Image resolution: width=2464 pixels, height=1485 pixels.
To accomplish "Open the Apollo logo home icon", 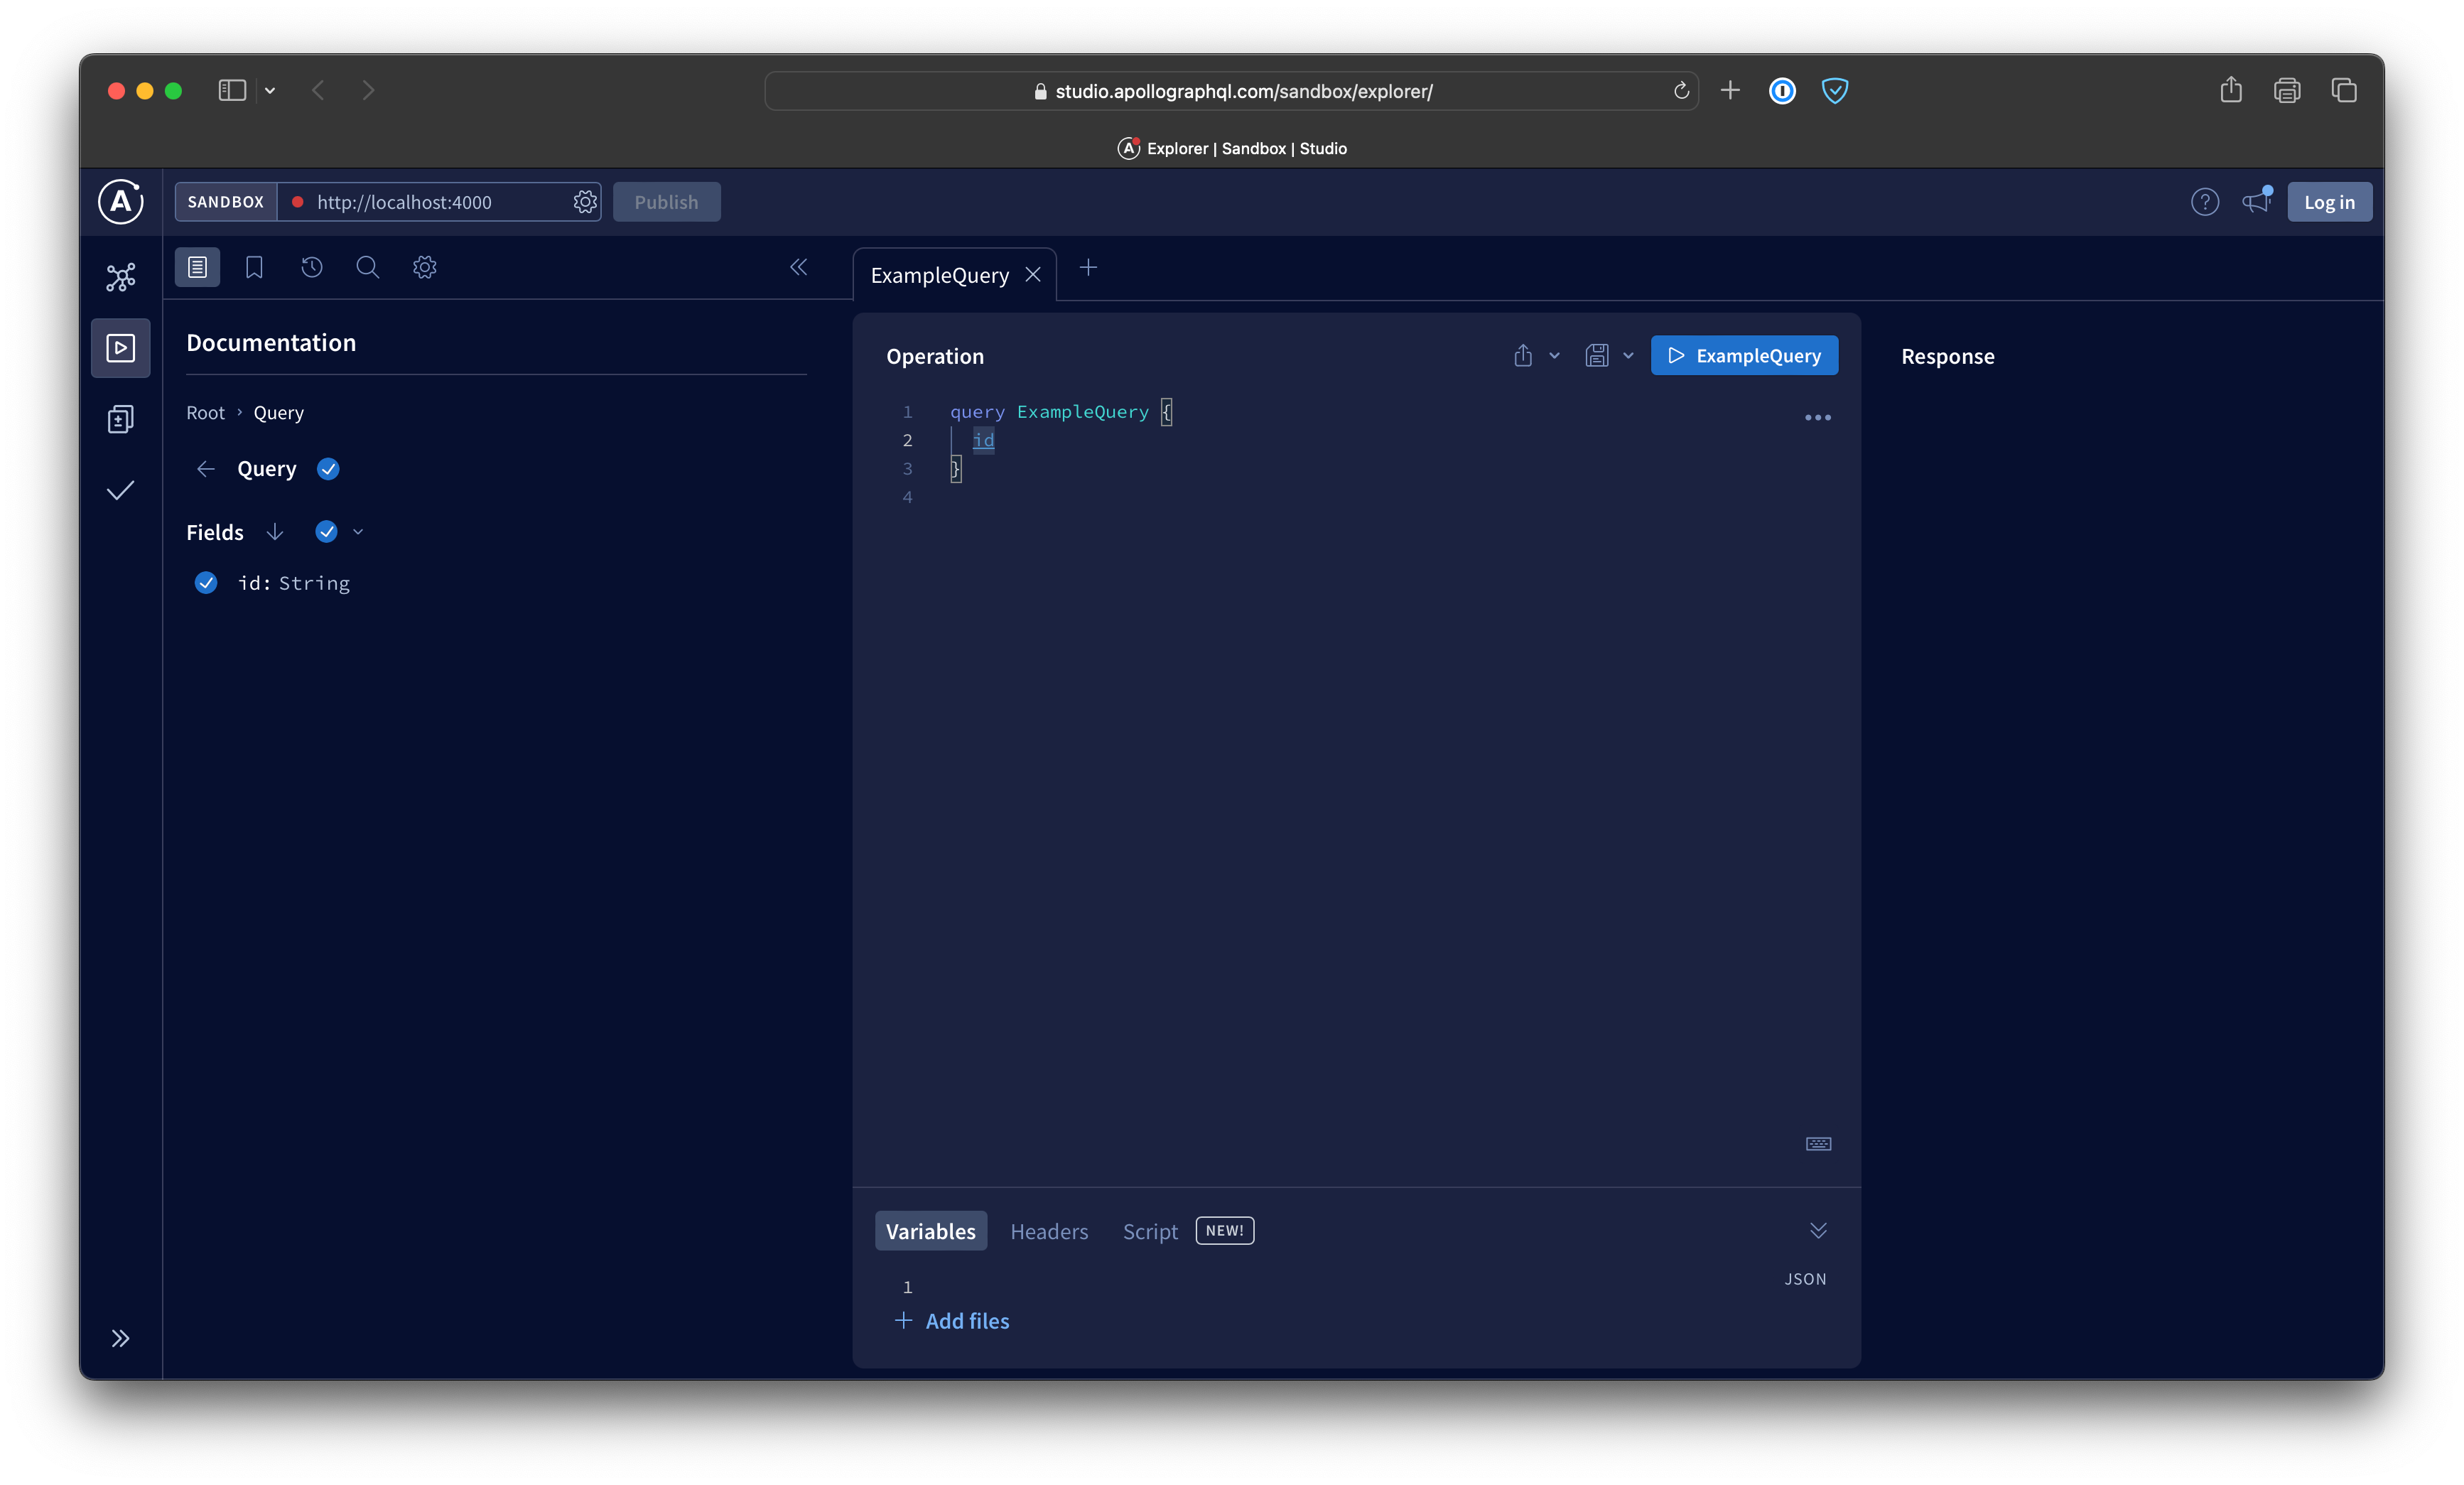I will (x=120, y=202).
